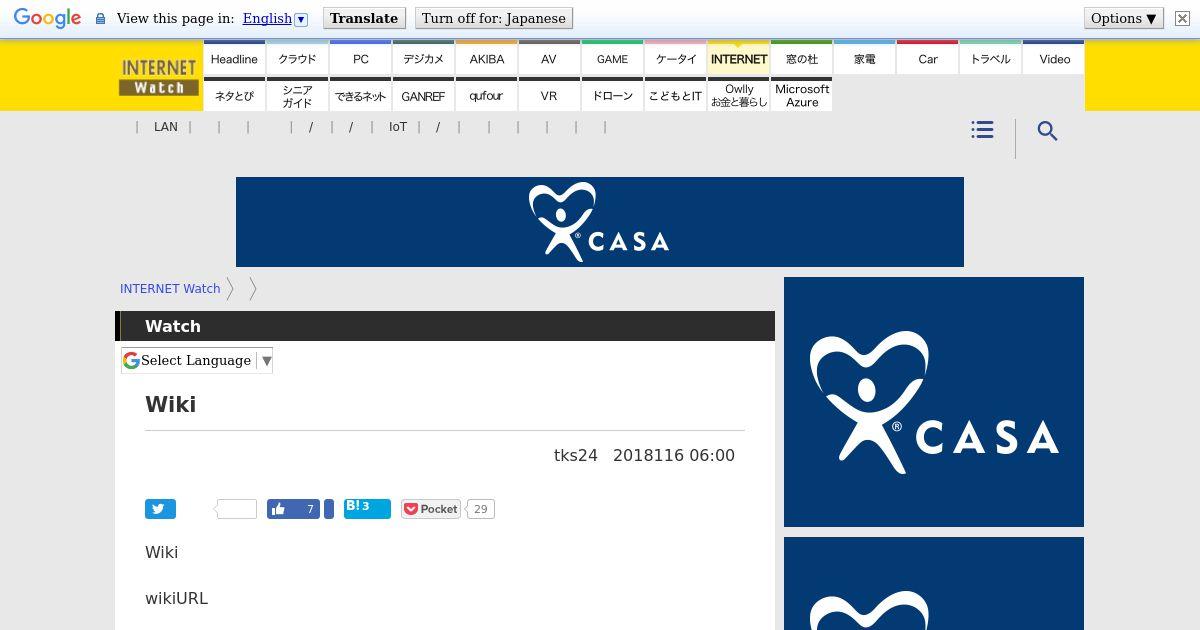1200x630 pixels.
Task: Share the article on Twitter
Action: click(x=160, y=509)
